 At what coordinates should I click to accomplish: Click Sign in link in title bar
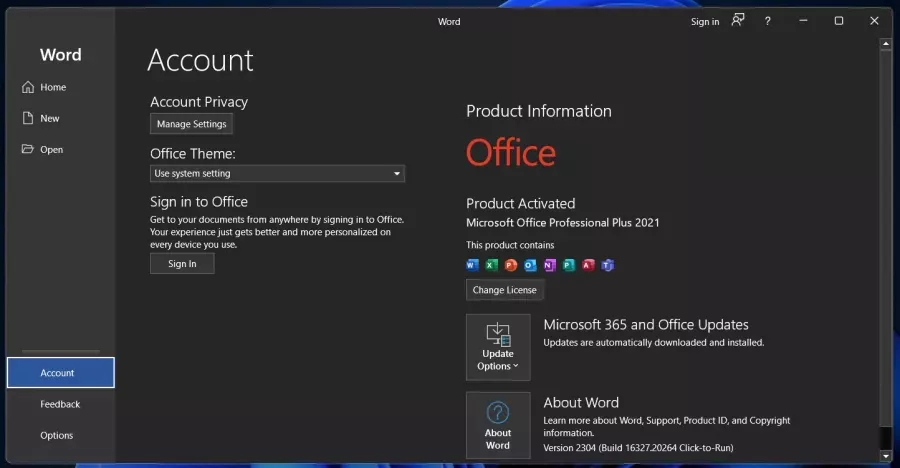point(704,22)
